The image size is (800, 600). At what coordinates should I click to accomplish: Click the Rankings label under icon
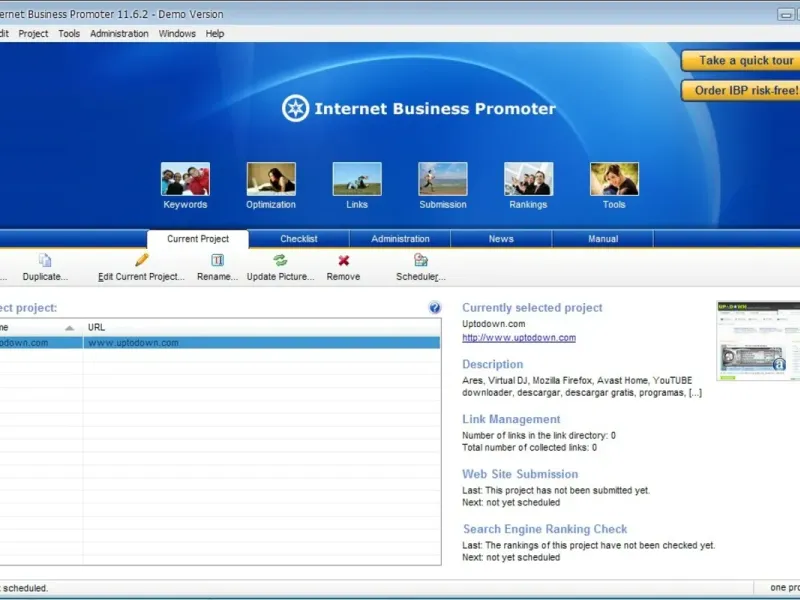tap(528, 205)
